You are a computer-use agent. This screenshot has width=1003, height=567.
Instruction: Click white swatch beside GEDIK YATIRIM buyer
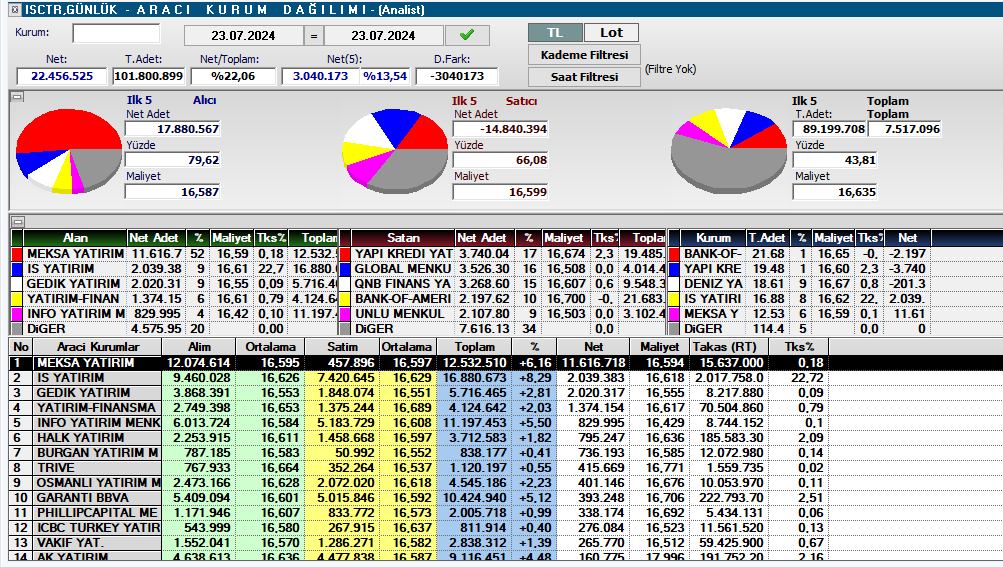point(17,284)
